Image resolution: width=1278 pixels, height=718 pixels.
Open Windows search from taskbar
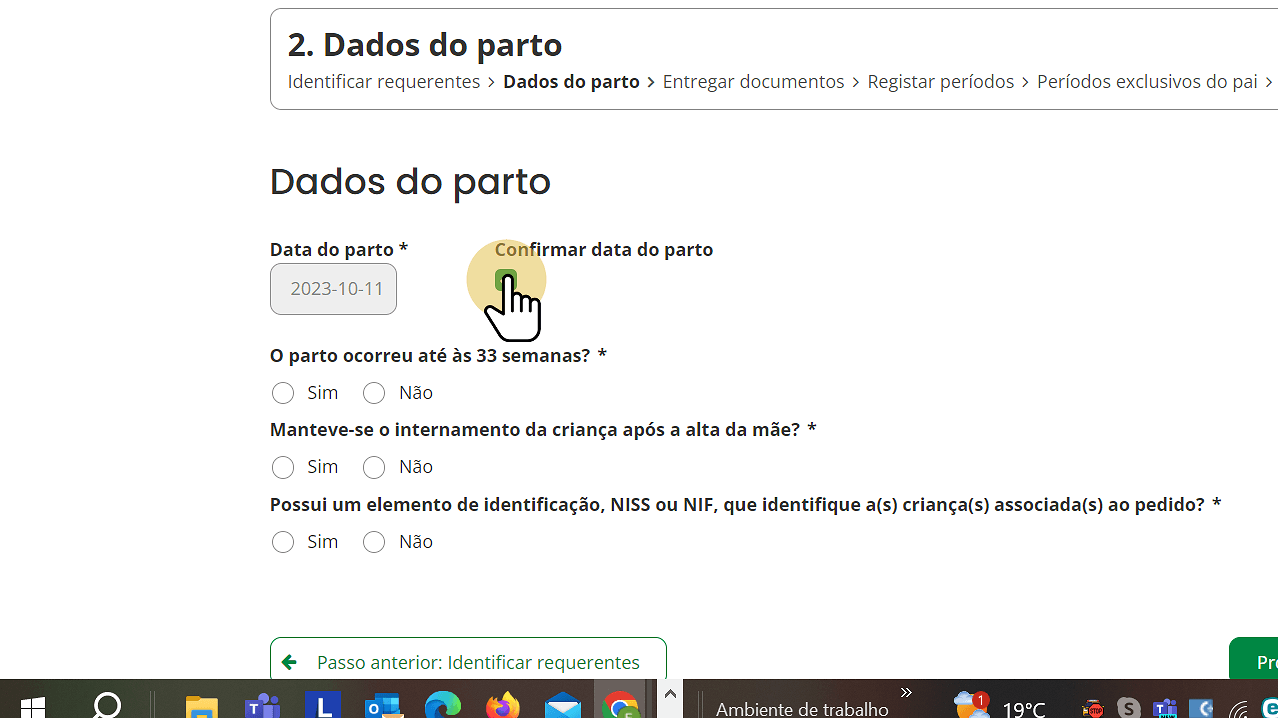(x=107, y=705)
